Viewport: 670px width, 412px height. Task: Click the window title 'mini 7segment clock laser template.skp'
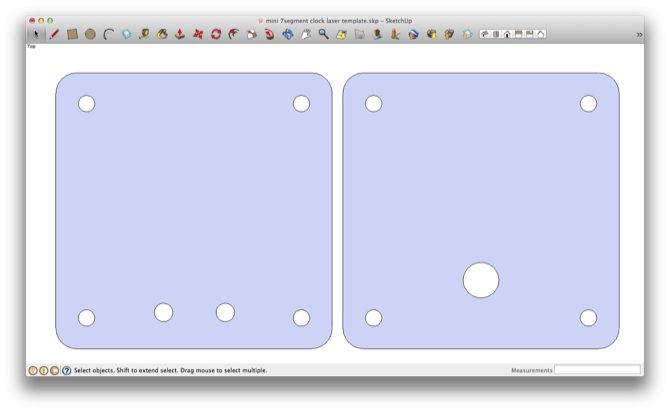point(322,21)
